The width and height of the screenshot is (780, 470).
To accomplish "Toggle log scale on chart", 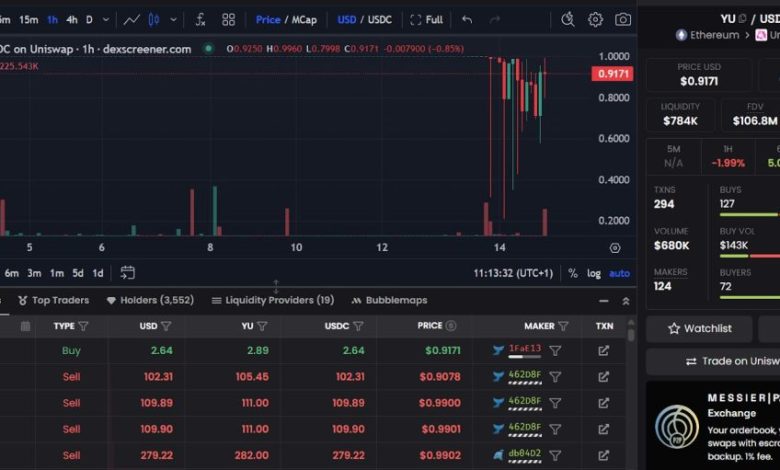I will (x=594, y=273).
